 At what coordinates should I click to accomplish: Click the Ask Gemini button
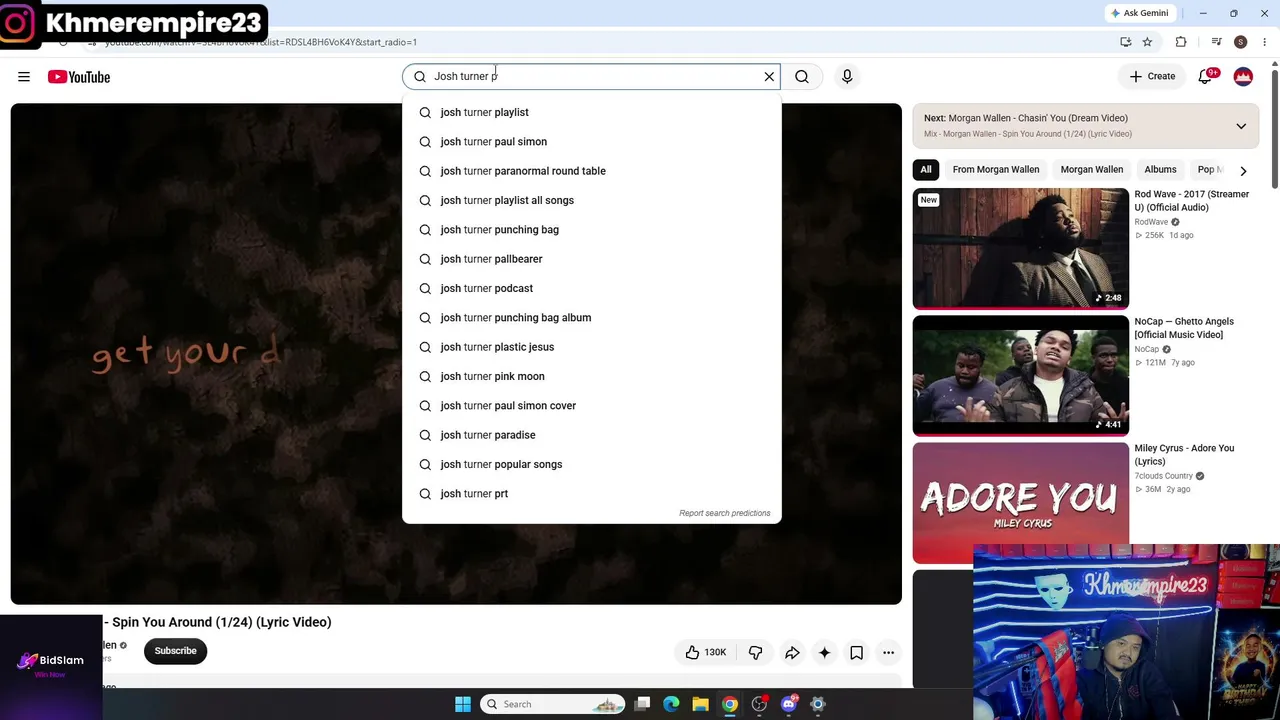pyautogui.click(x=1139, y=13)
